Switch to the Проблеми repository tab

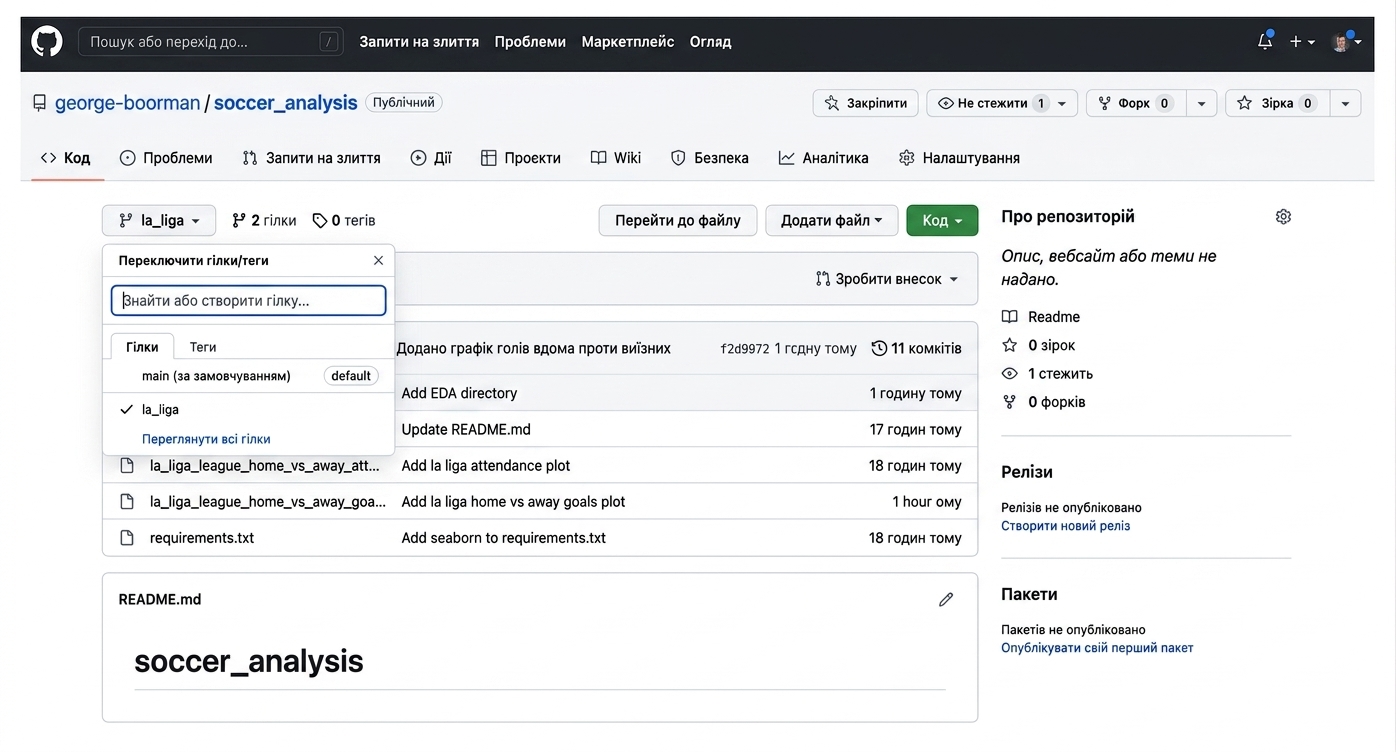[x=166, y=158]
